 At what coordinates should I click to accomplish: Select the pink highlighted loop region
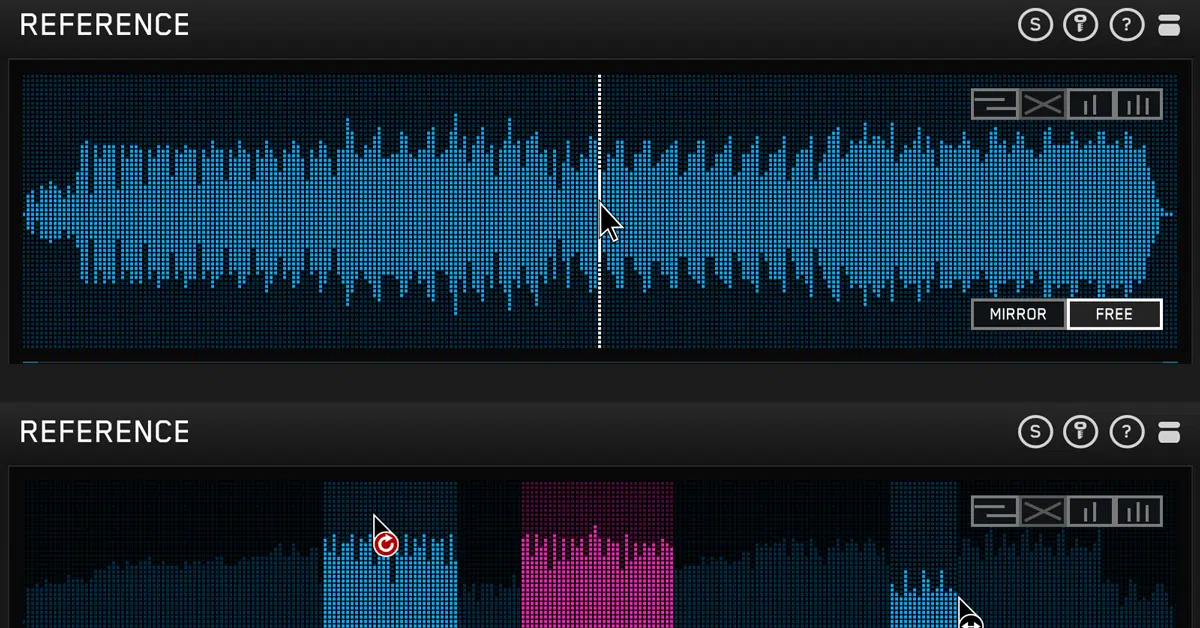597,555
